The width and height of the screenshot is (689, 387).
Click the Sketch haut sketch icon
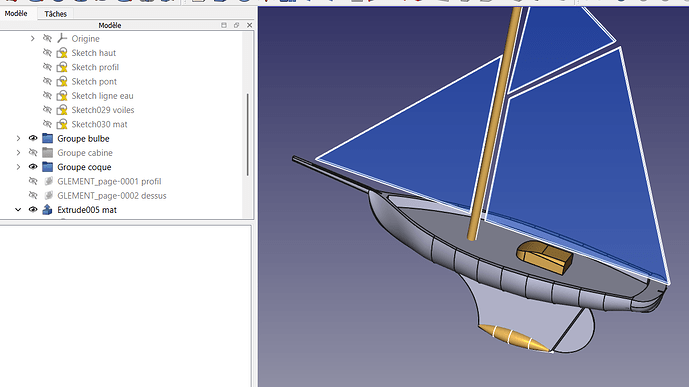coord(62,53)
